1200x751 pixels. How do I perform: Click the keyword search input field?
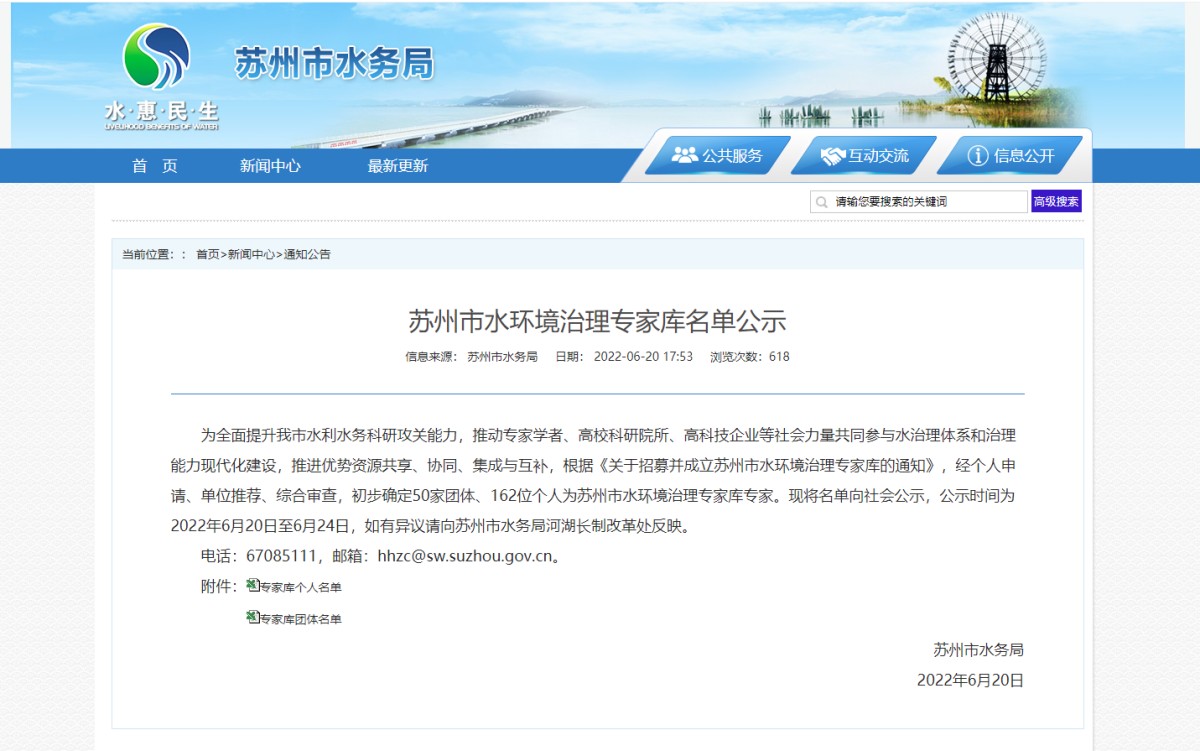click(920, 200)
